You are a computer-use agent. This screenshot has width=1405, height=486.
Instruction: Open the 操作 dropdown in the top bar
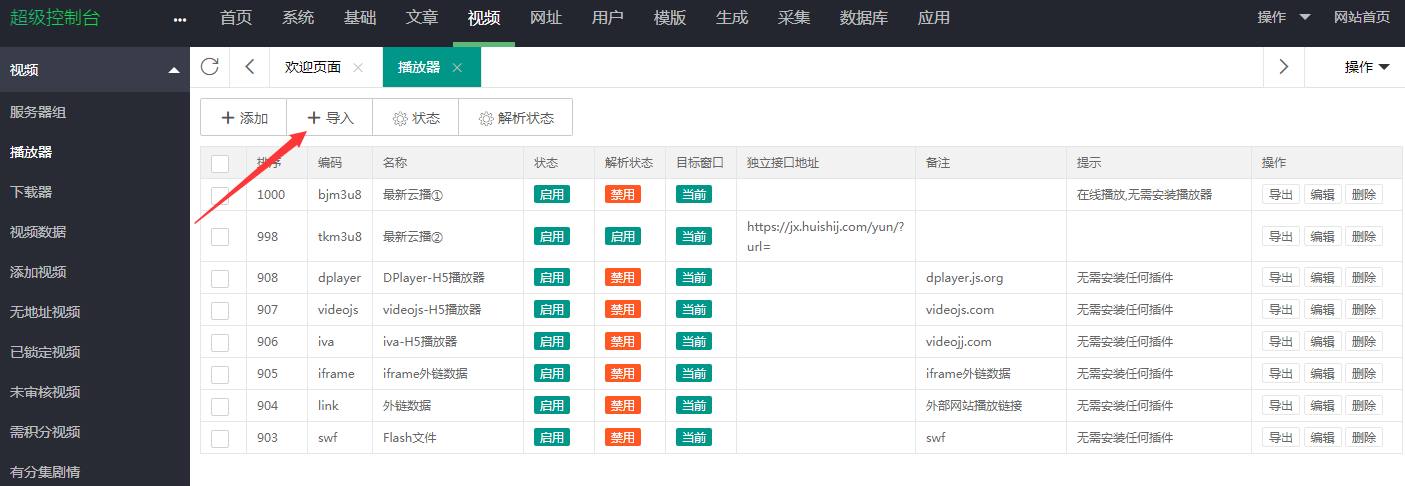1284,17
